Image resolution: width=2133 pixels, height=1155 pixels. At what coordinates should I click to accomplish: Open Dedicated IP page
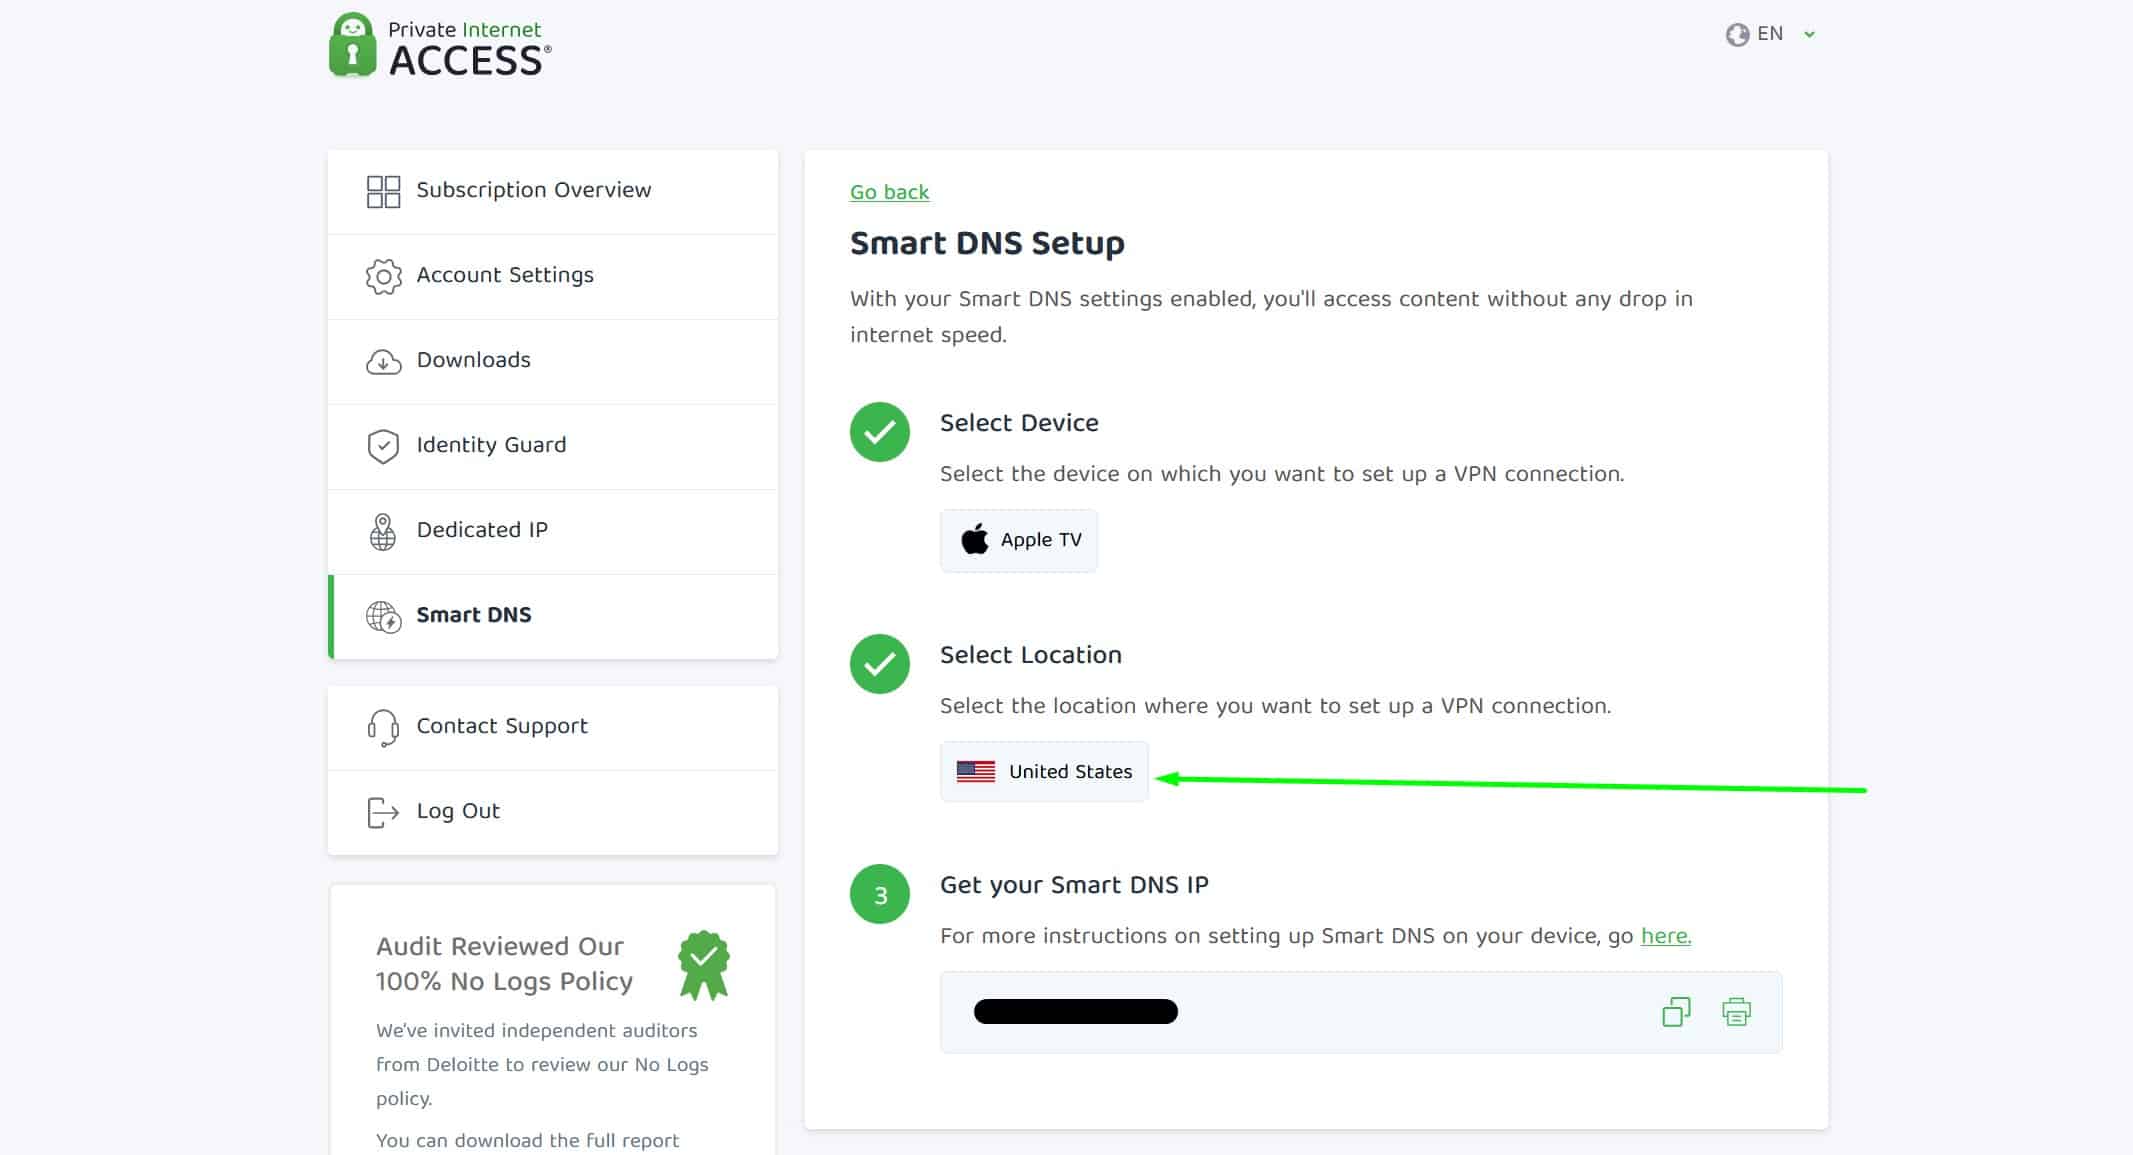(x=553, y=531)
